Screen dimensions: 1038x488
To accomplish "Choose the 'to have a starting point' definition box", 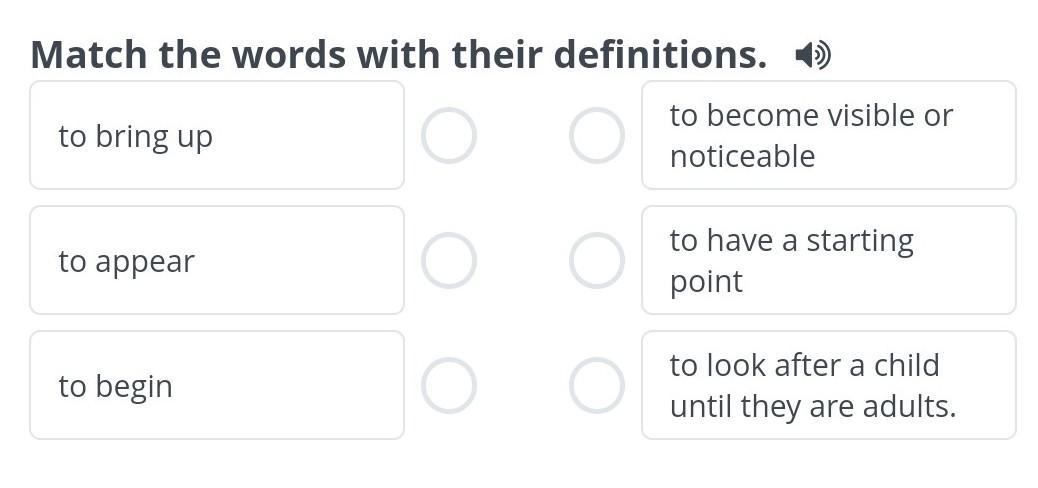I will pos(828,261).
